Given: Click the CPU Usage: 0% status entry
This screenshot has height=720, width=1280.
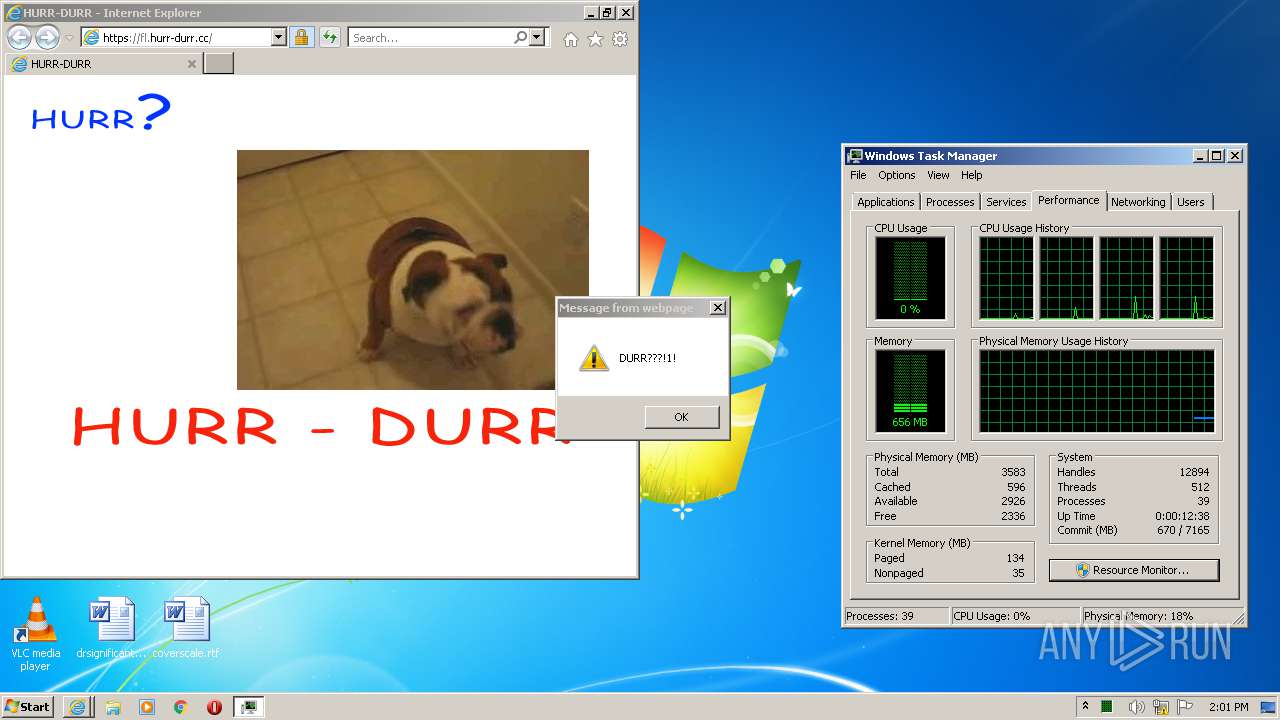Looking at the screenshot, I should 1015,616.
